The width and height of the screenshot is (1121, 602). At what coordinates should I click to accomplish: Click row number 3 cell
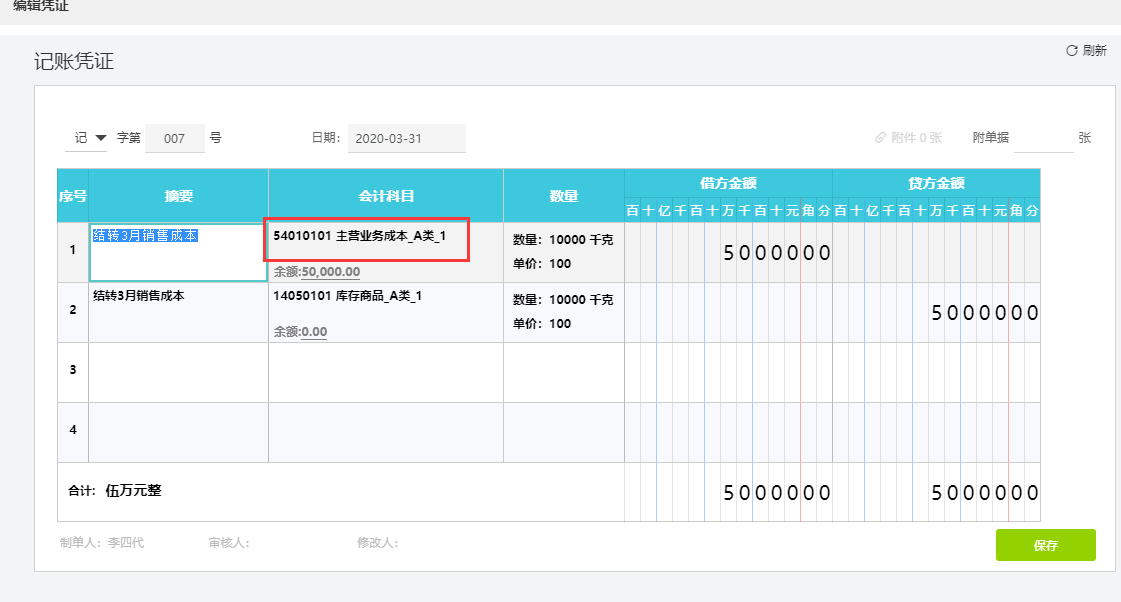pyautogui.click(x=73, y=372)
